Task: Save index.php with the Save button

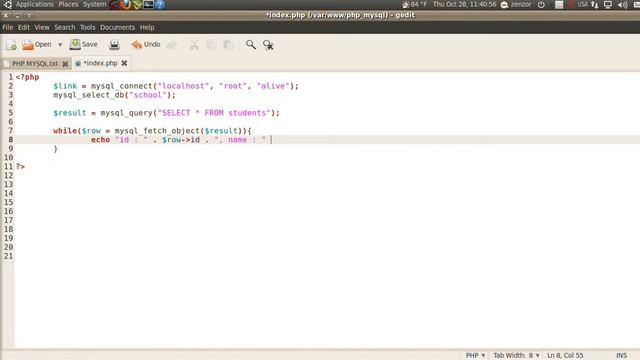Action: coord(84,44)
